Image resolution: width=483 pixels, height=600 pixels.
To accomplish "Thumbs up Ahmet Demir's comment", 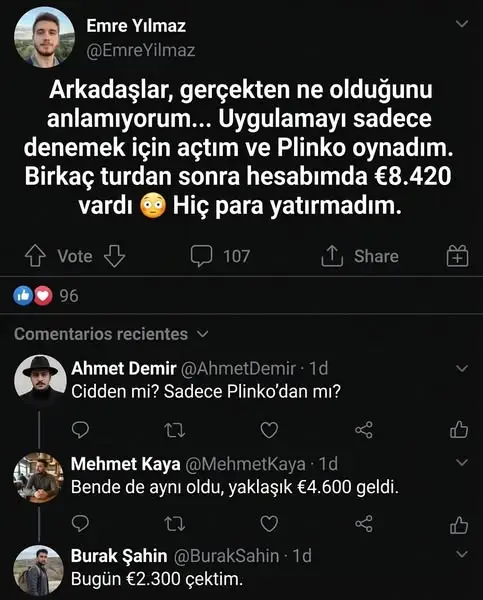I will [459, 429].
